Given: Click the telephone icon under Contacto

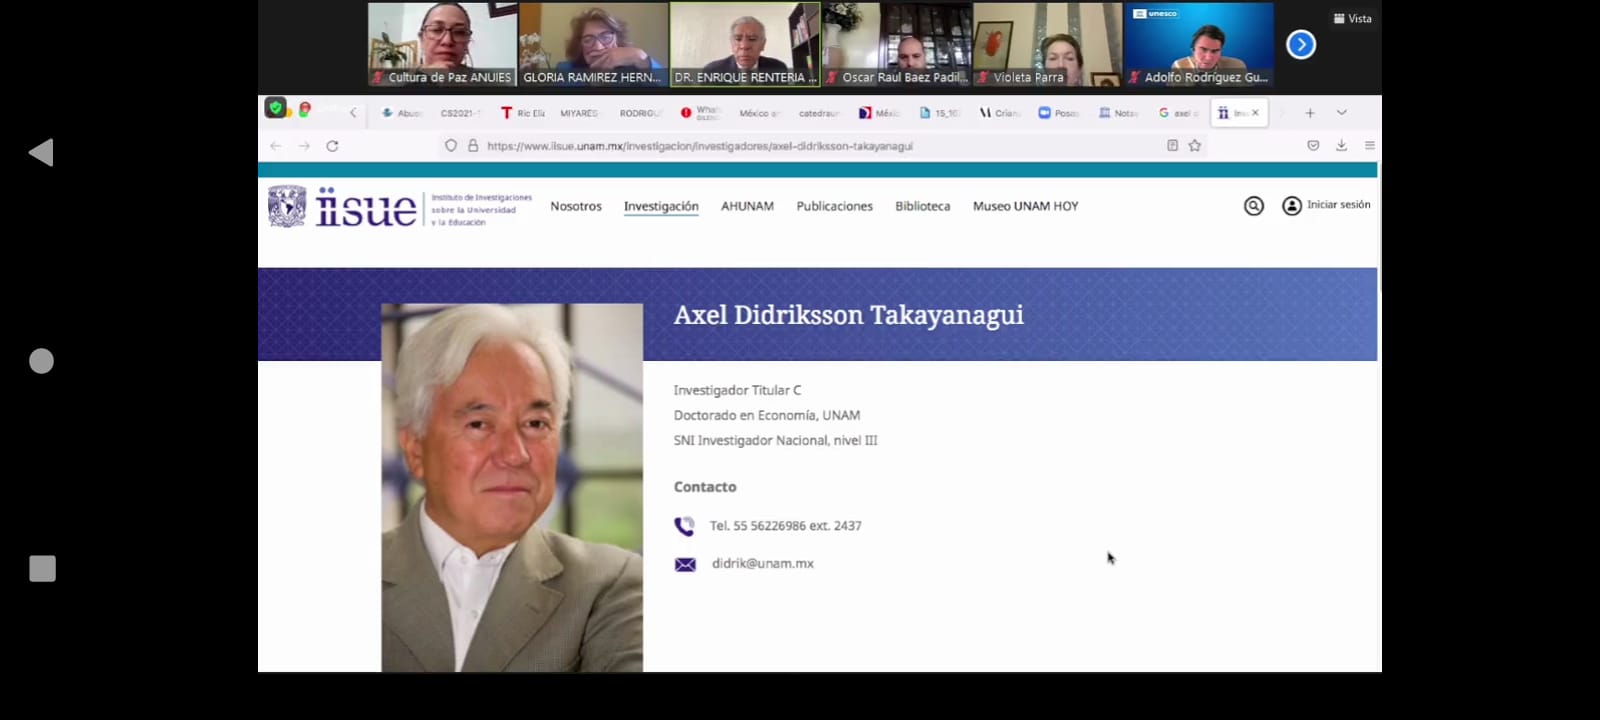Looking at the screenshot, I should point(684,526).
